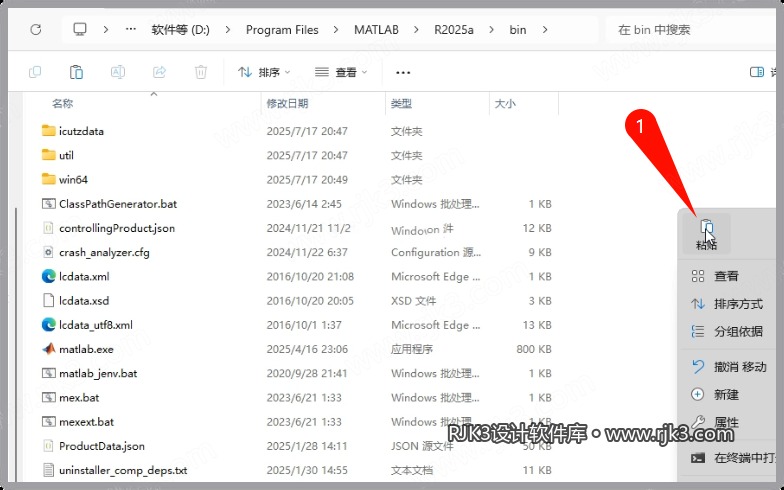Expand the chevron after MATLAB breadcrumb
Screen dimensions: 784x490
[416, 30]
